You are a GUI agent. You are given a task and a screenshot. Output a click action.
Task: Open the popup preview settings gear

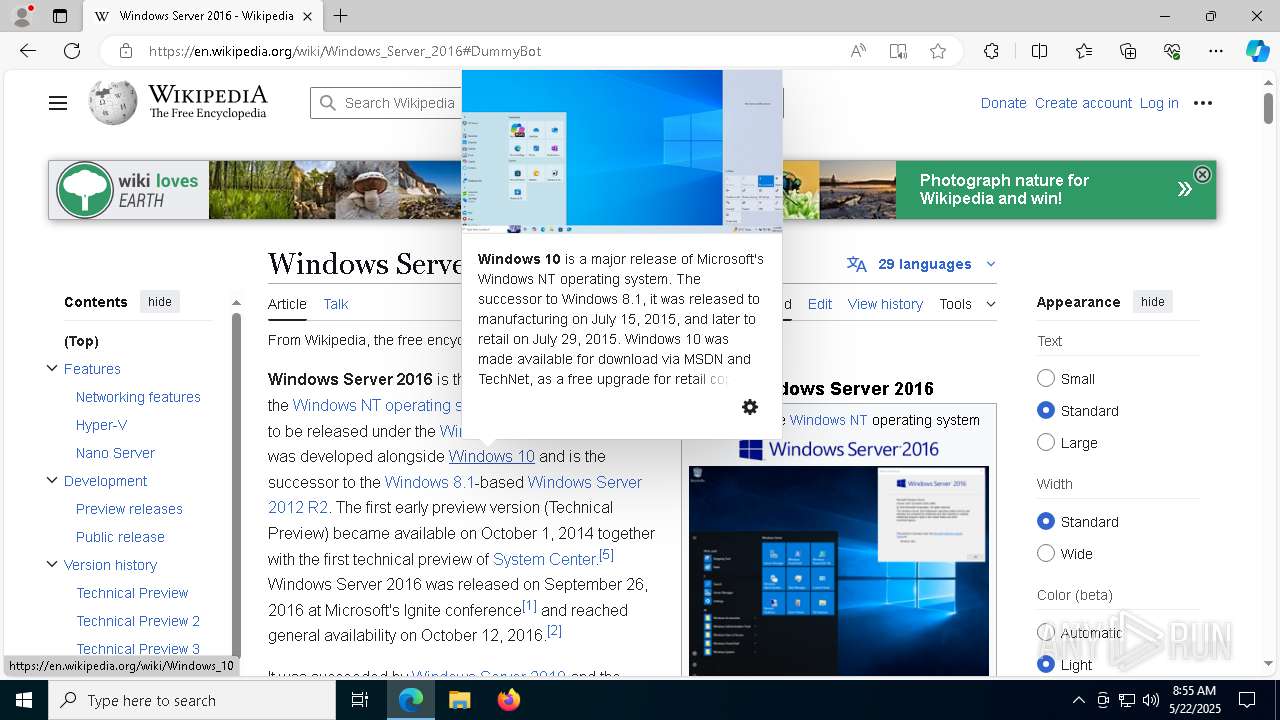(x=750, y=407)
